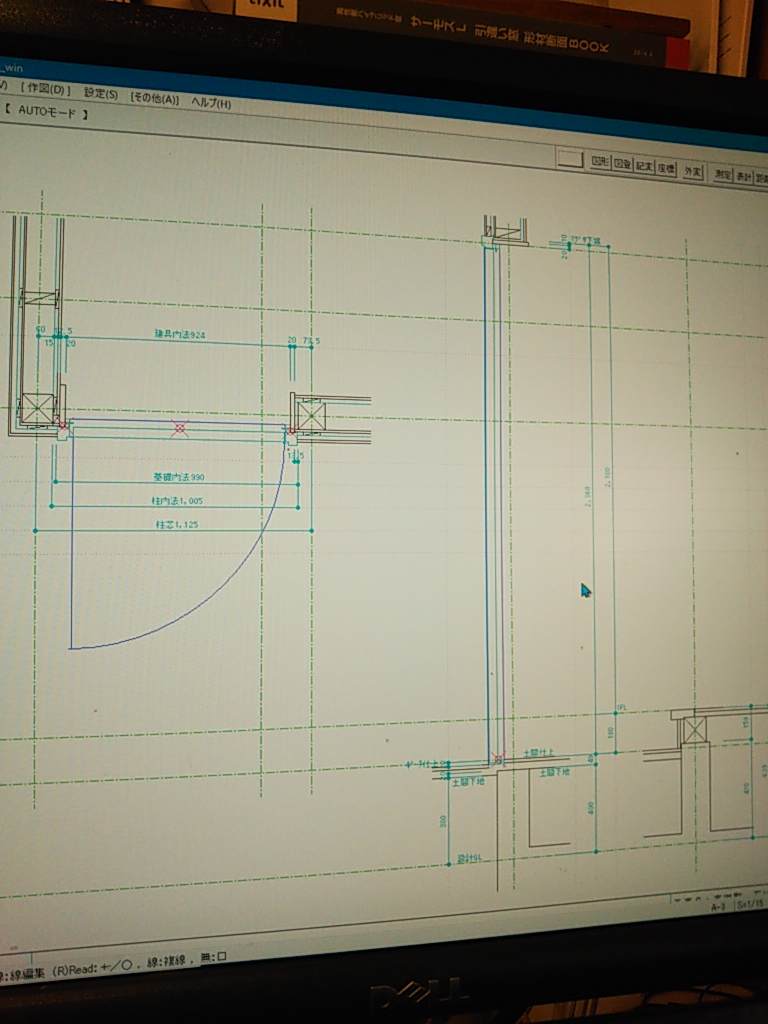The height and width of the screenshot is (1024, 768).
Task: Select the 図形 toolbar button
Action: point(600,161)
